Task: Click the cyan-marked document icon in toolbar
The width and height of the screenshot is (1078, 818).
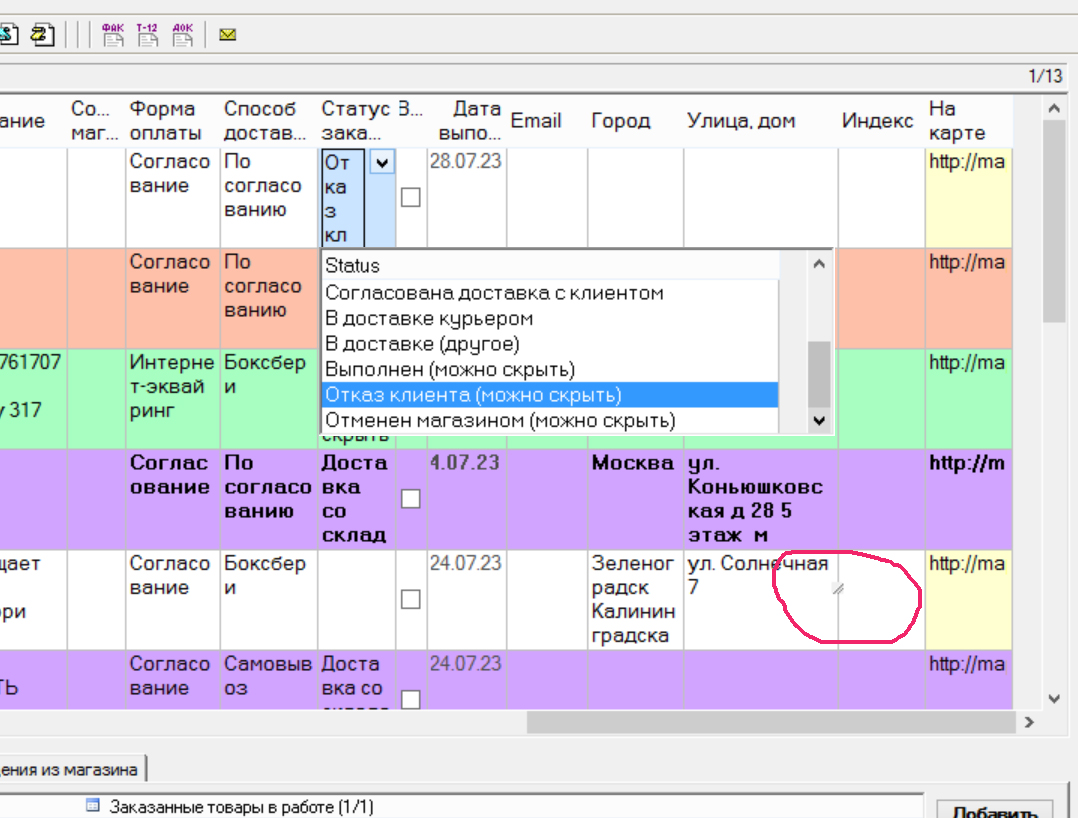Action: point(9,35)
